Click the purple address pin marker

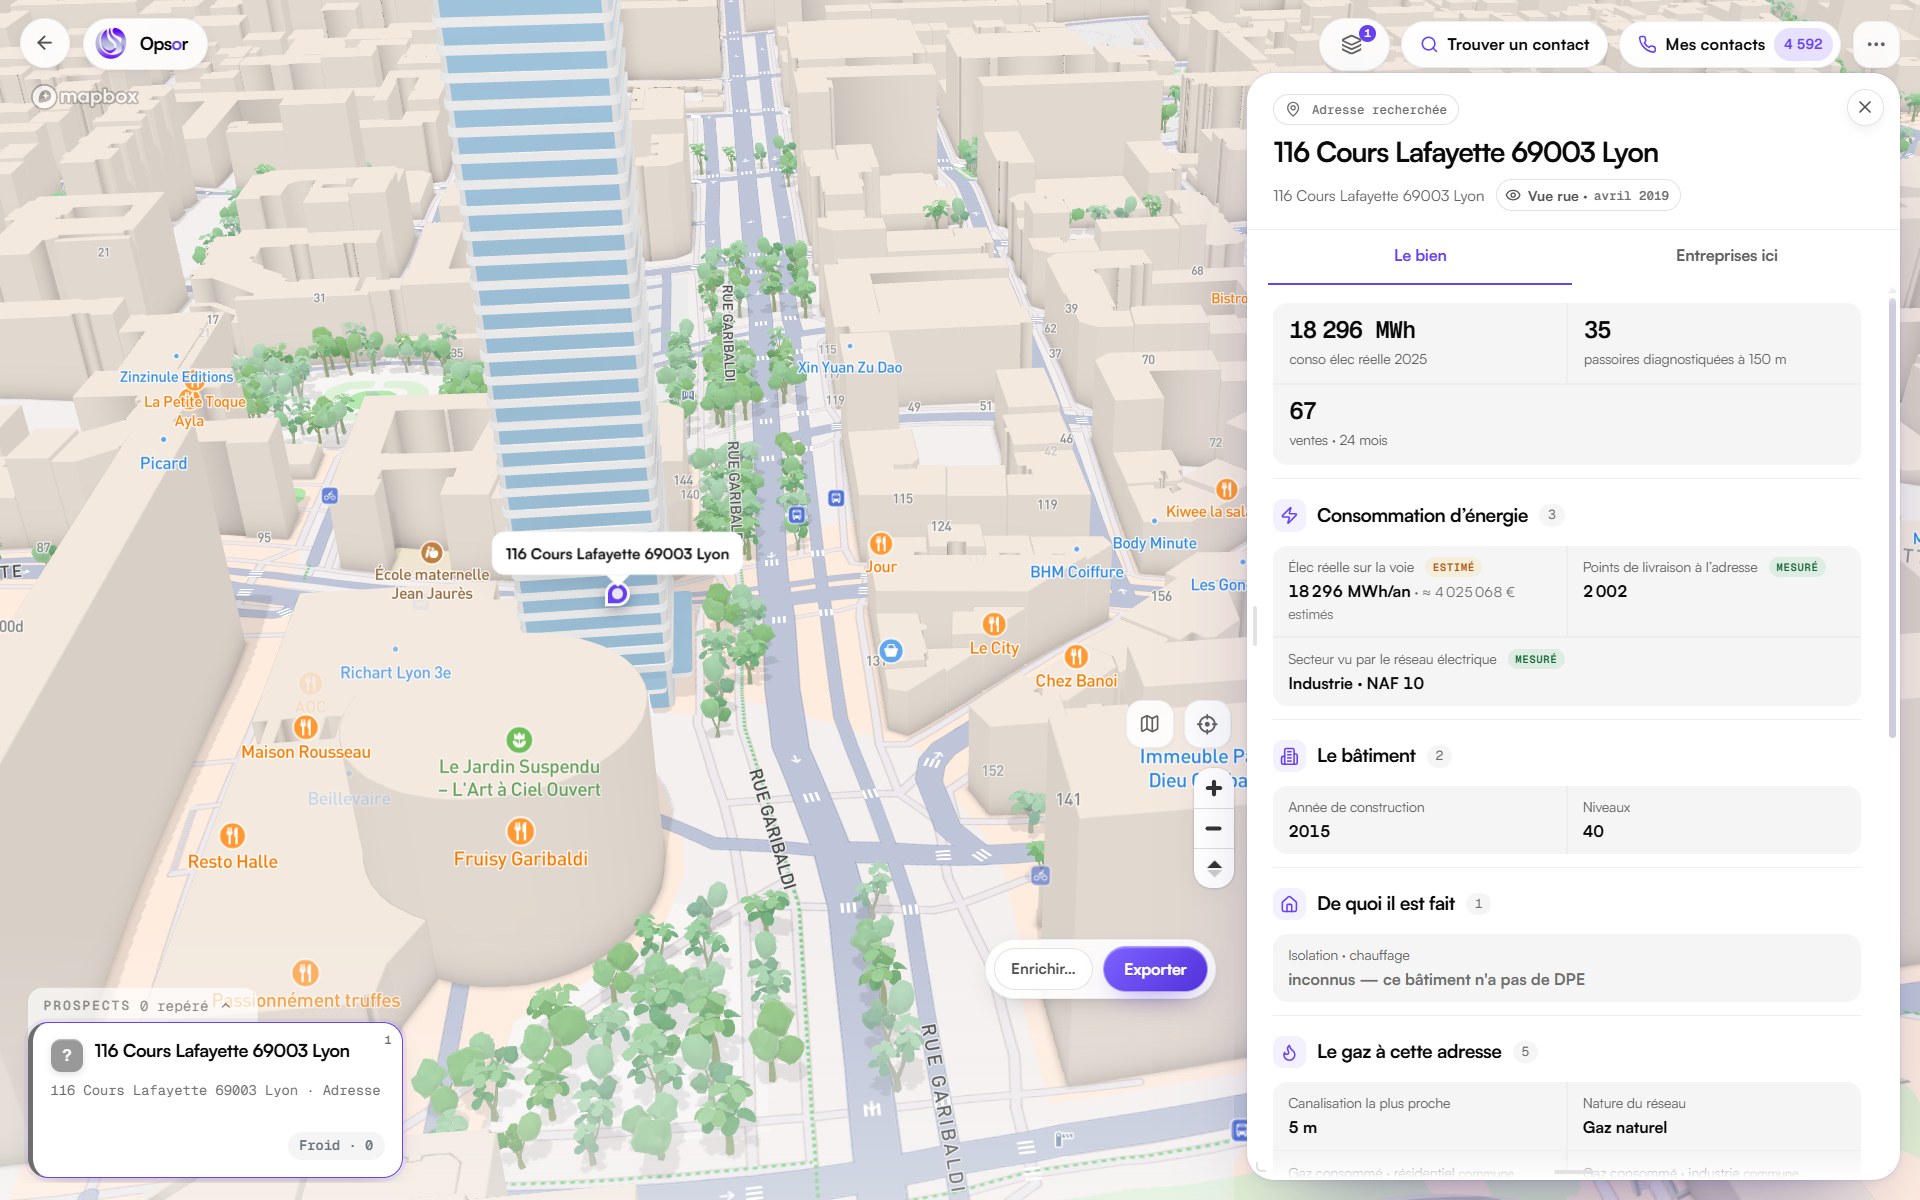[x=617, y=594]
